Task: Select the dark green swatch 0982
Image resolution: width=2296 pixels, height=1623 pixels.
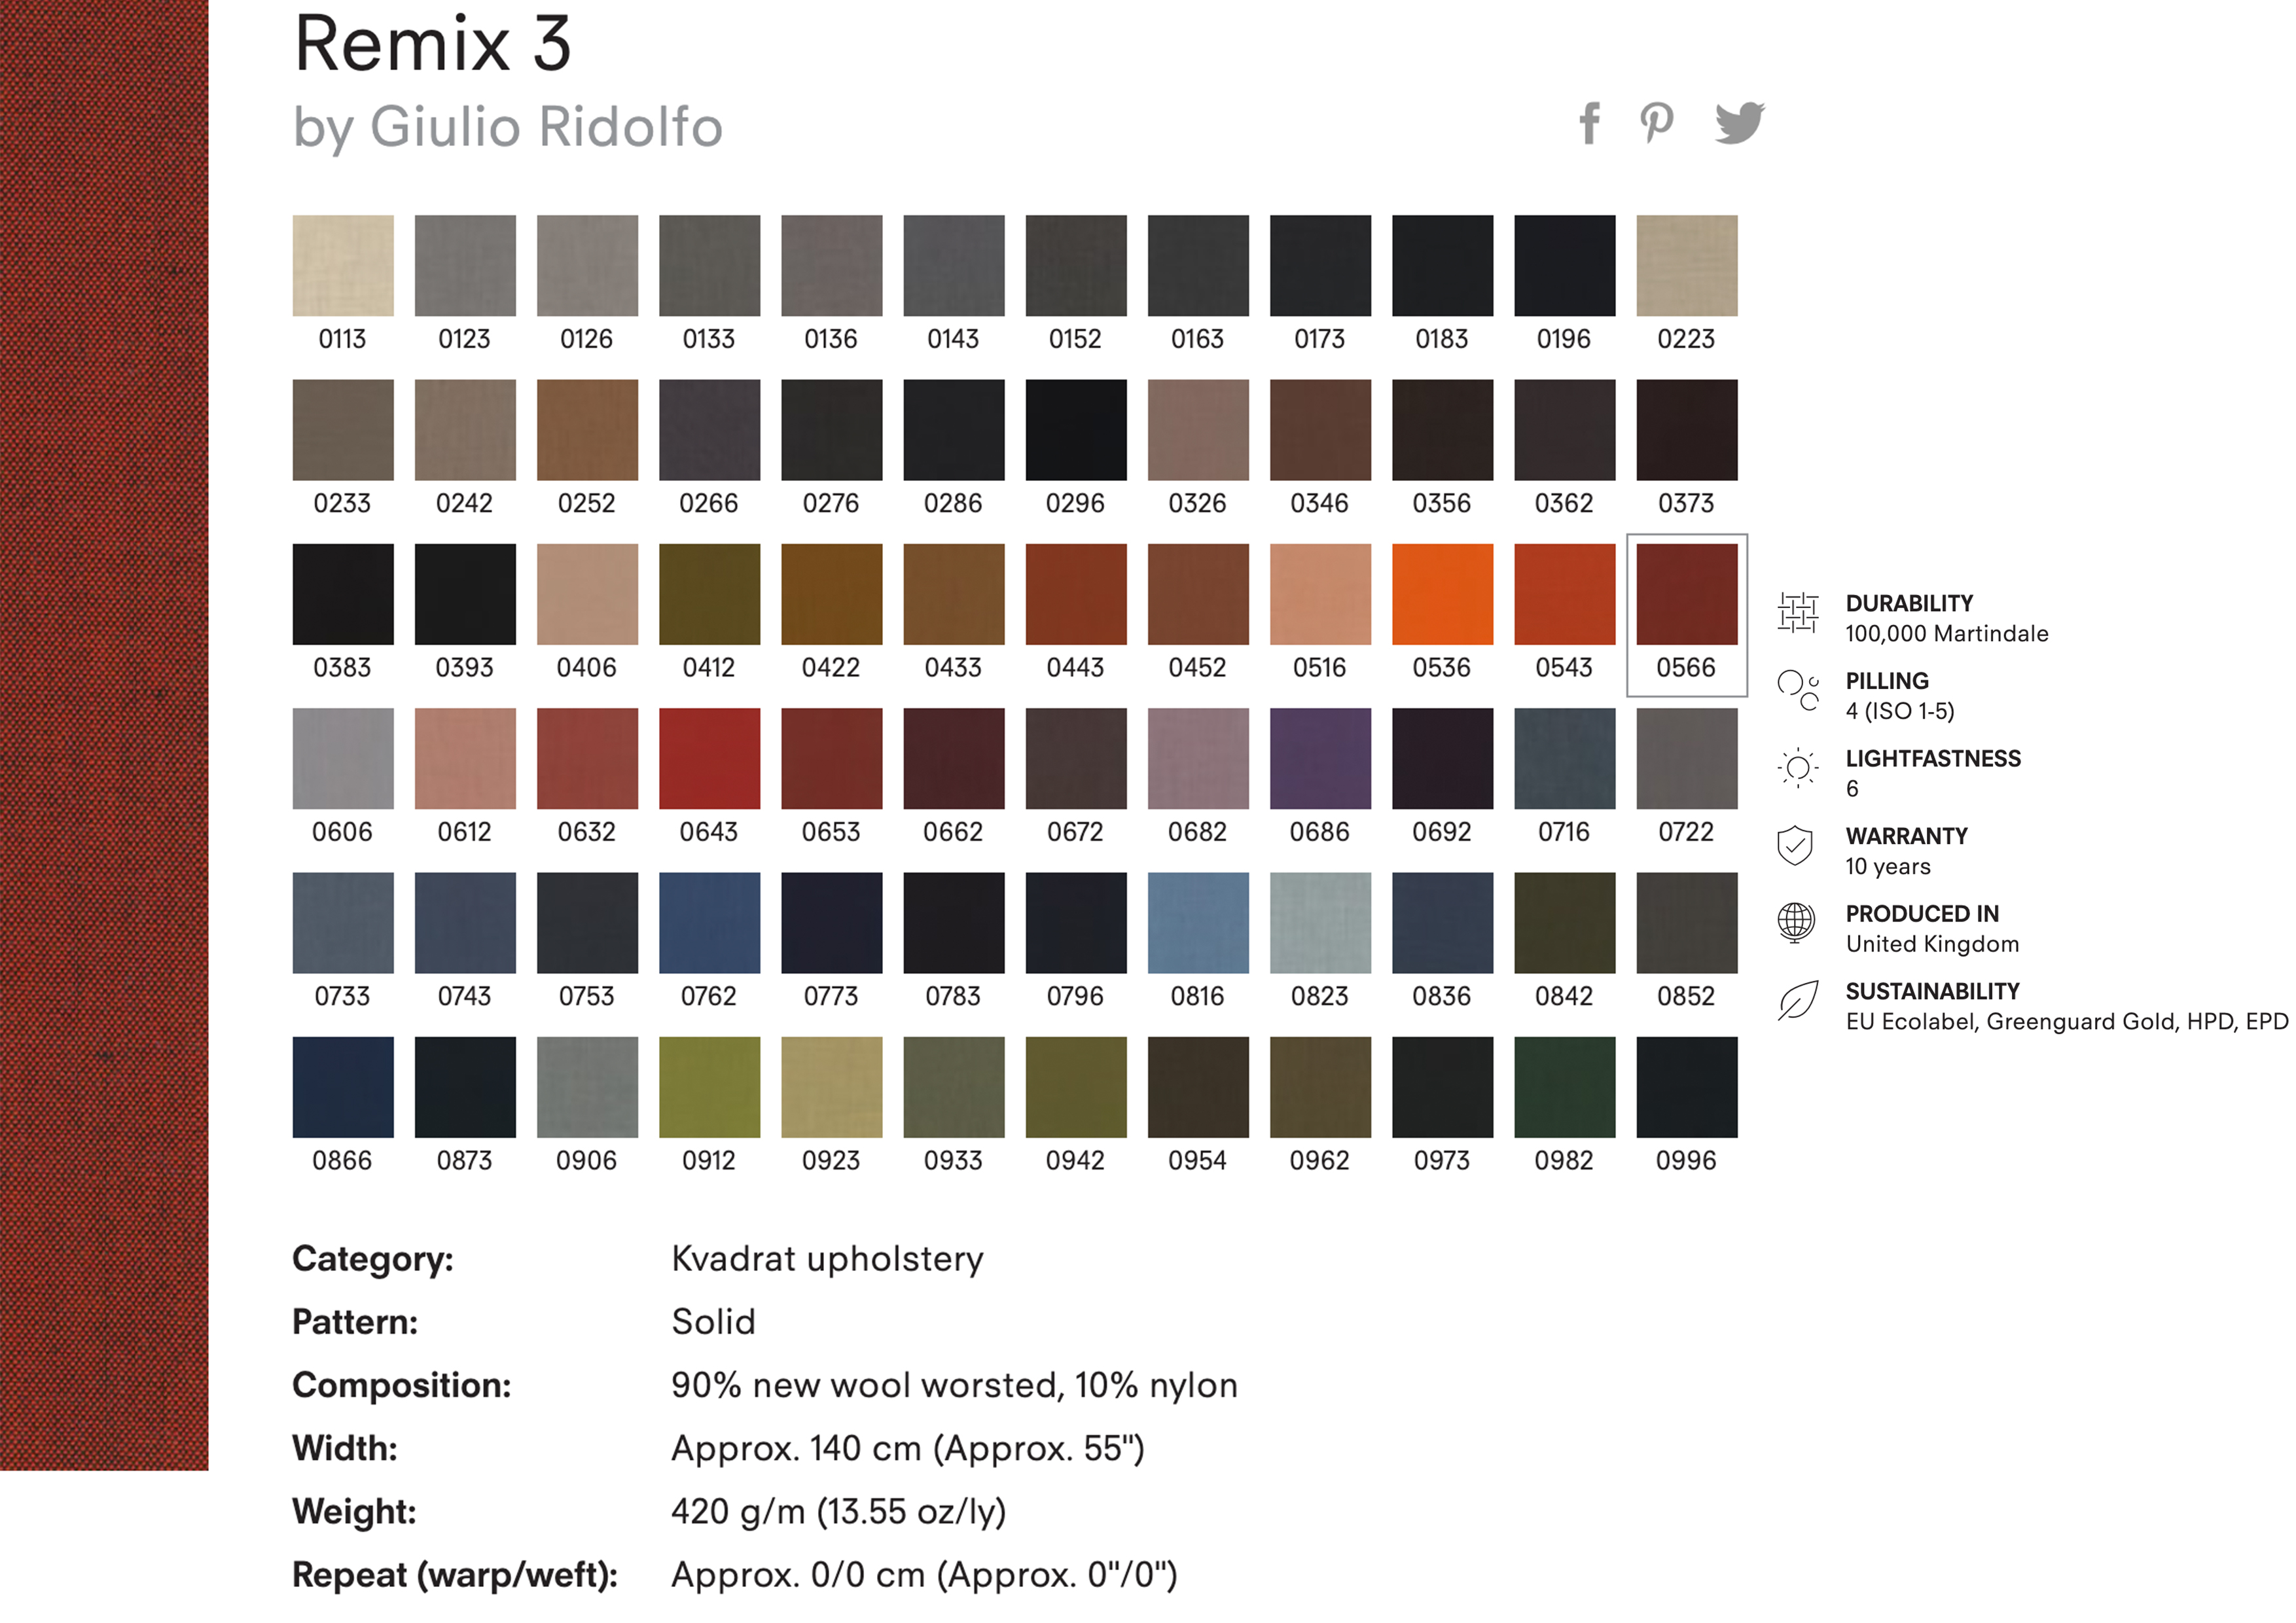Action: (1564, 1088)
